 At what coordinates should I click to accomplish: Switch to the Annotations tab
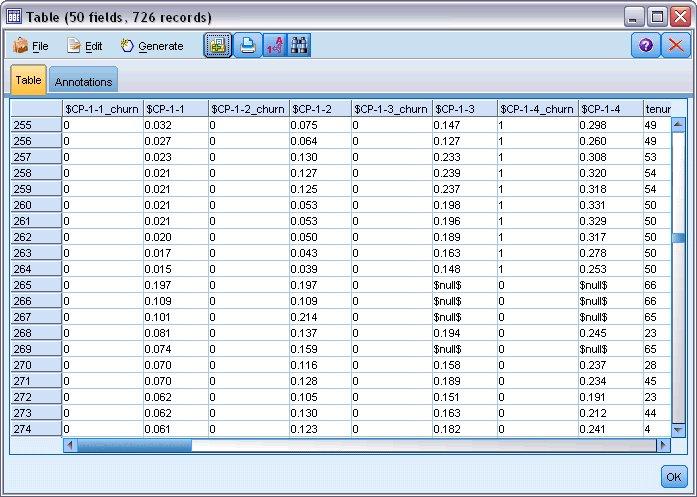coord(83,81)
